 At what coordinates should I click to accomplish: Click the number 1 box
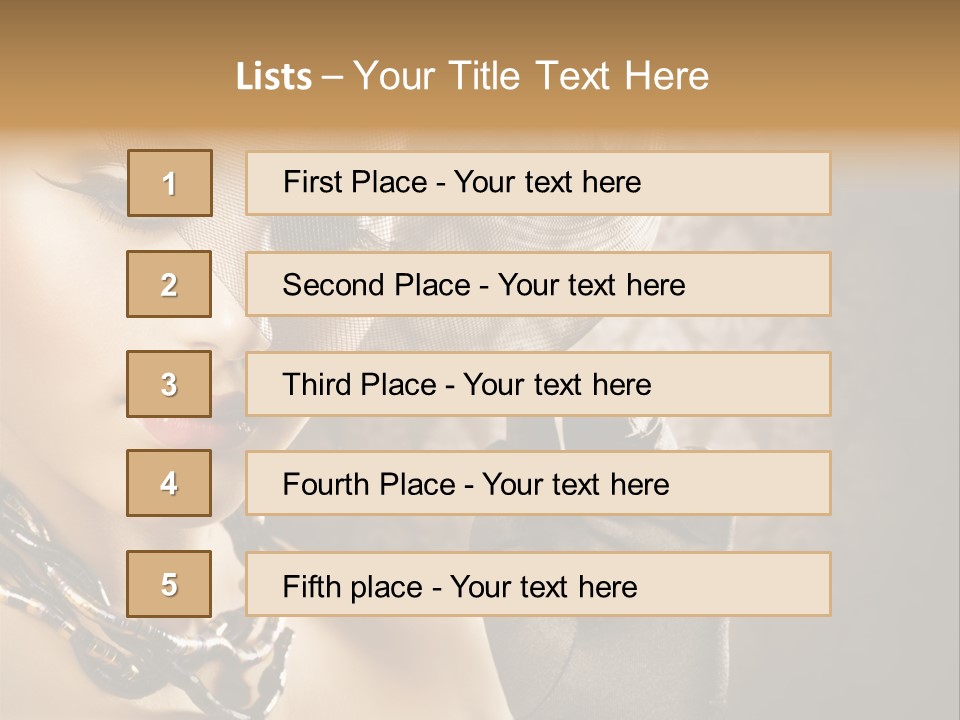(x=169, y=183)
